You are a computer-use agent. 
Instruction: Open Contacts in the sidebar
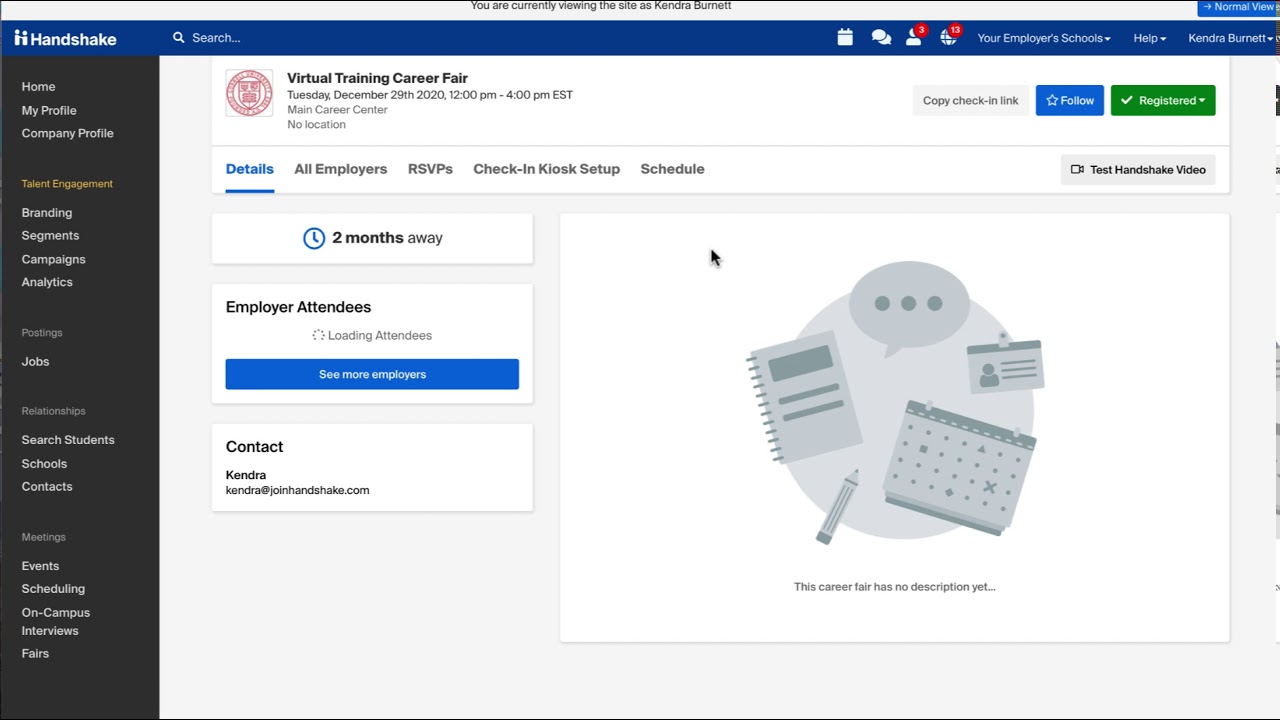point(47,487)
